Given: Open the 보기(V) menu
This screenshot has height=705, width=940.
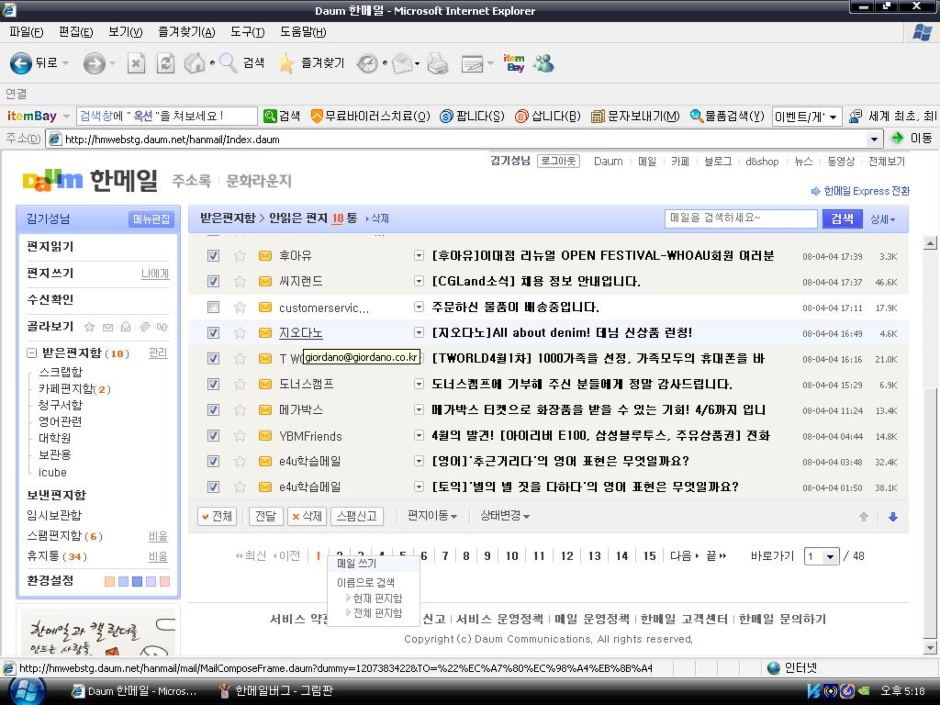Looking at the screenshot, I should click(x=125, y=32).
